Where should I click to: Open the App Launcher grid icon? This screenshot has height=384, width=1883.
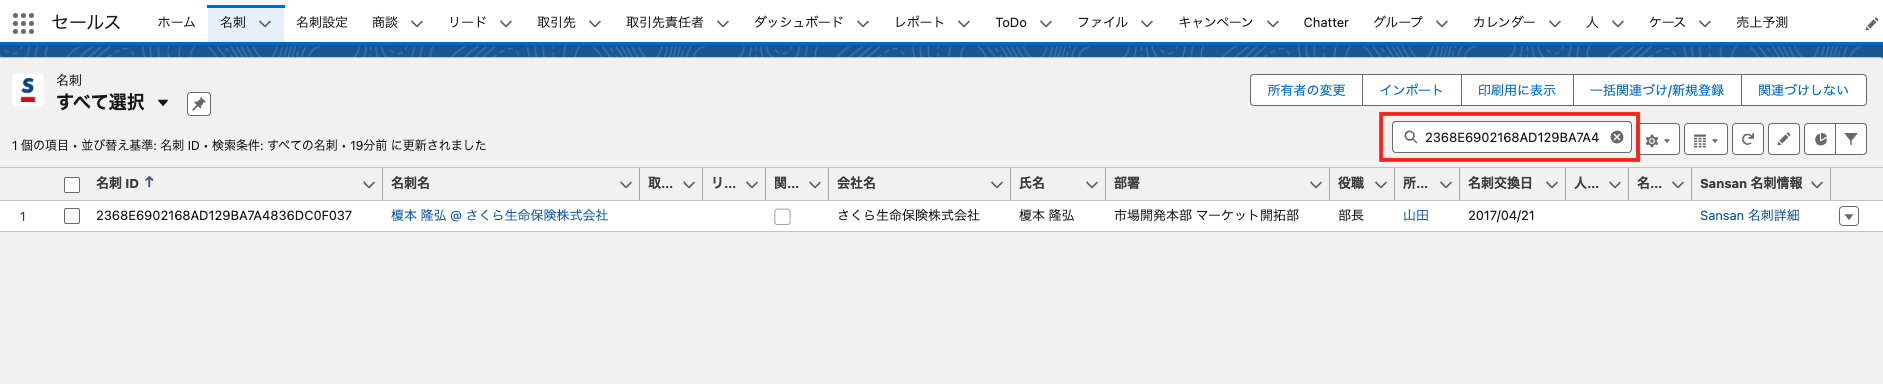(x=23, y=22)
